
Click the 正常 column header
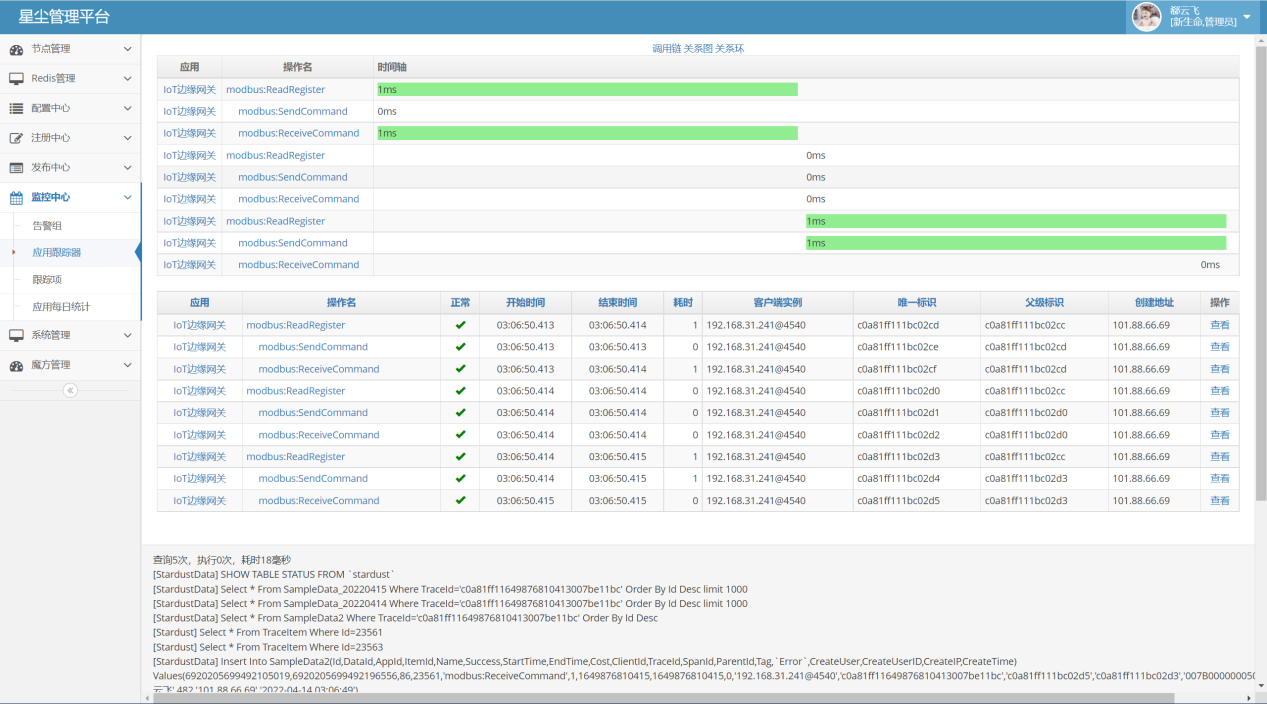[x=460, y=303]
